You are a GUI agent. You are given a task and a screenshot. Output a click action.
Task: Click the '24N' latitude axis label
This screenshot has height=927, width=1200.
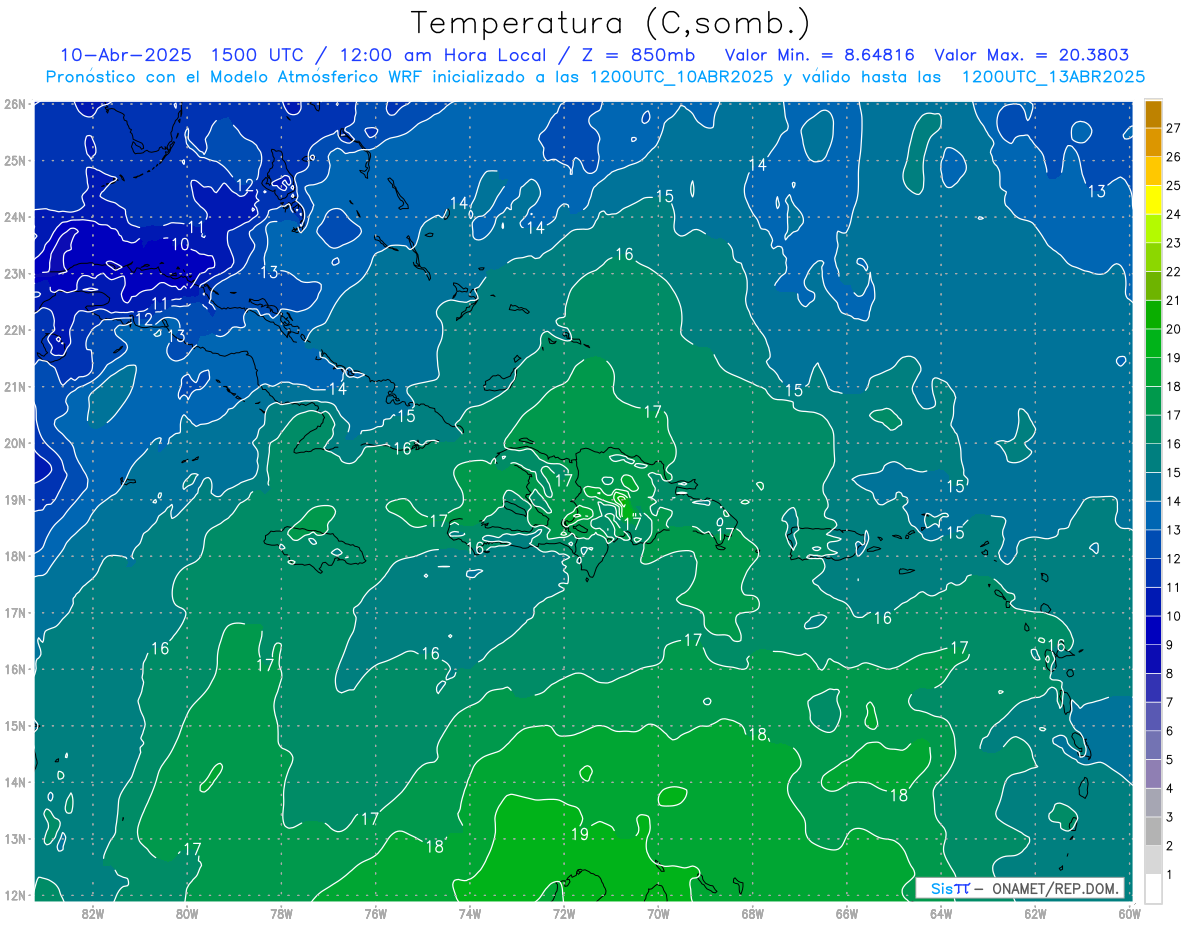coord(14,217)
